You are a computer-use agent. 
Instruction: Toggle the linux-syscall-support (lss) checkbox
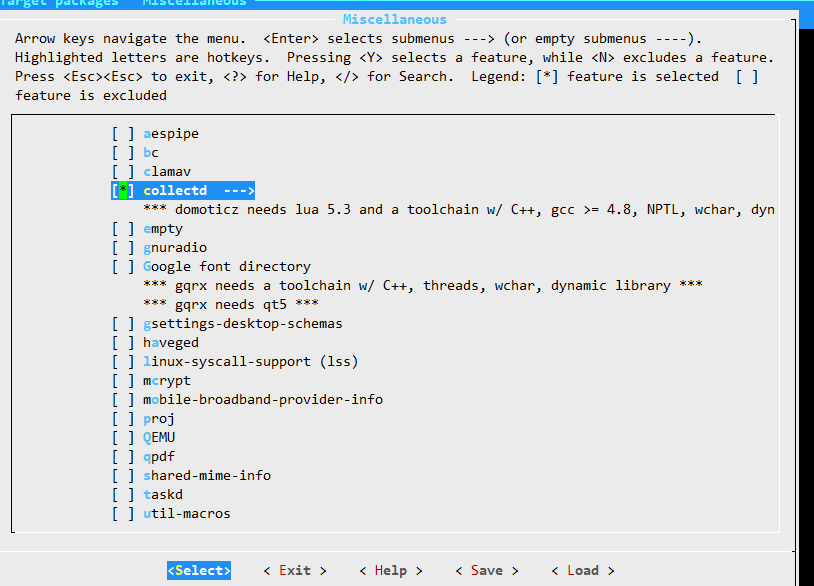(123, 362)
